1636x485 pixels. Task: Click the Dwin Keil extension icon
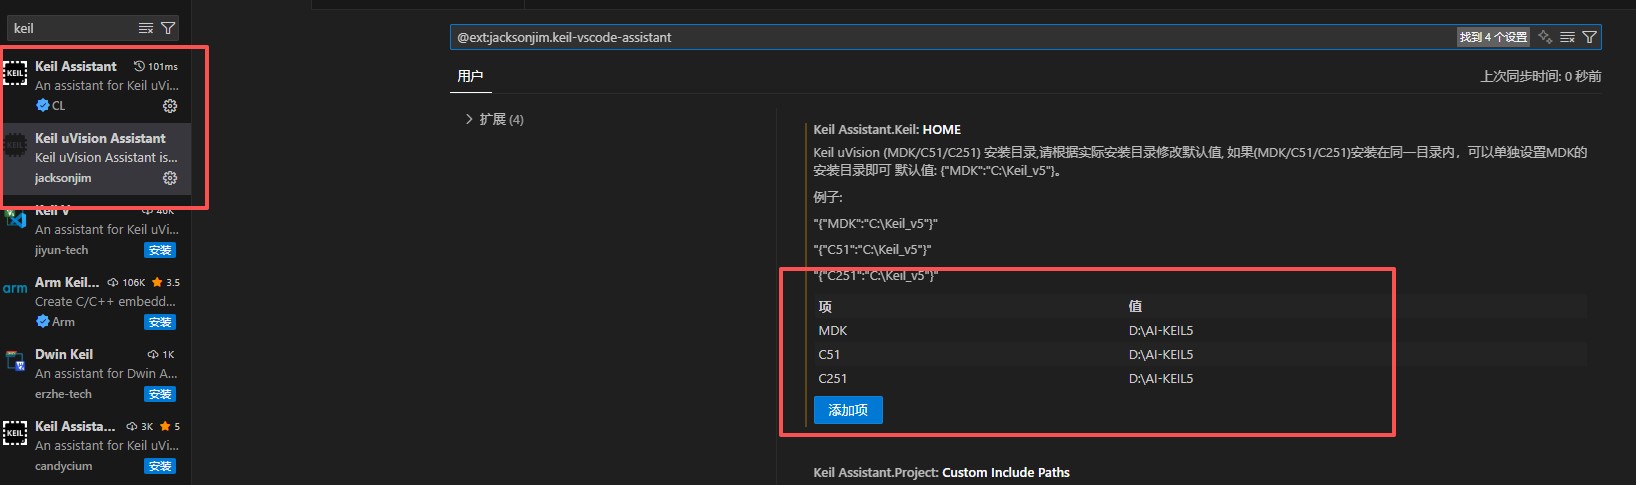[15, 361]
